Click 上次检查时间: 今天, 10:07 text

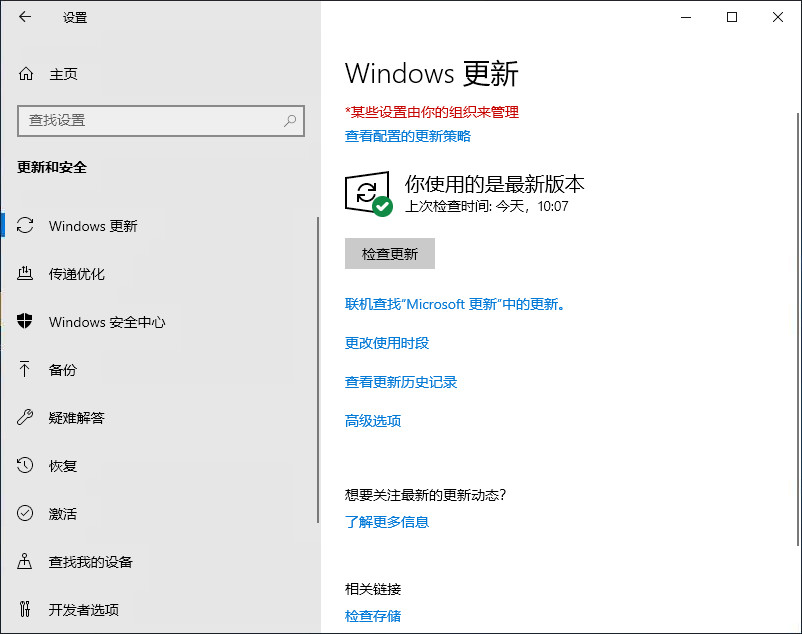coord(486,206)
